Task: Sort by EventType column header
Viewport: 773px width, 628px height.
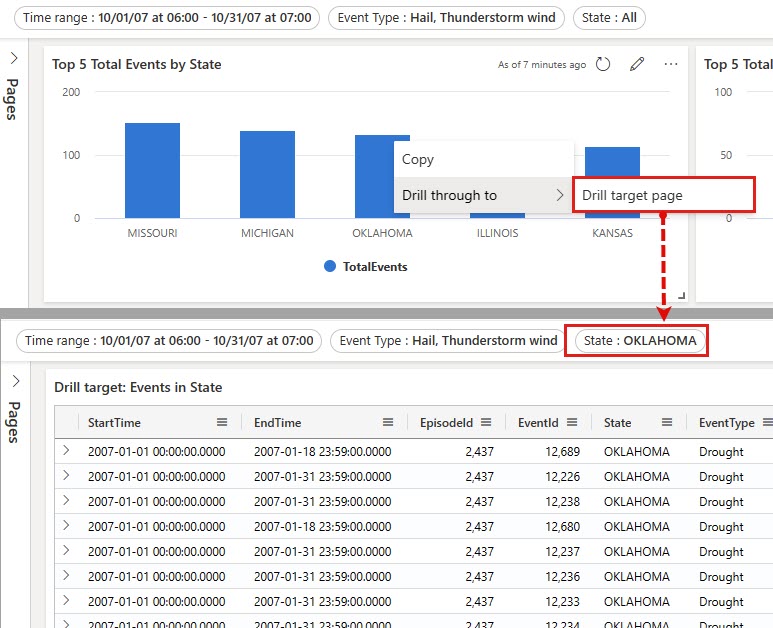Action: pyautogui.click(x=727, y=422)
